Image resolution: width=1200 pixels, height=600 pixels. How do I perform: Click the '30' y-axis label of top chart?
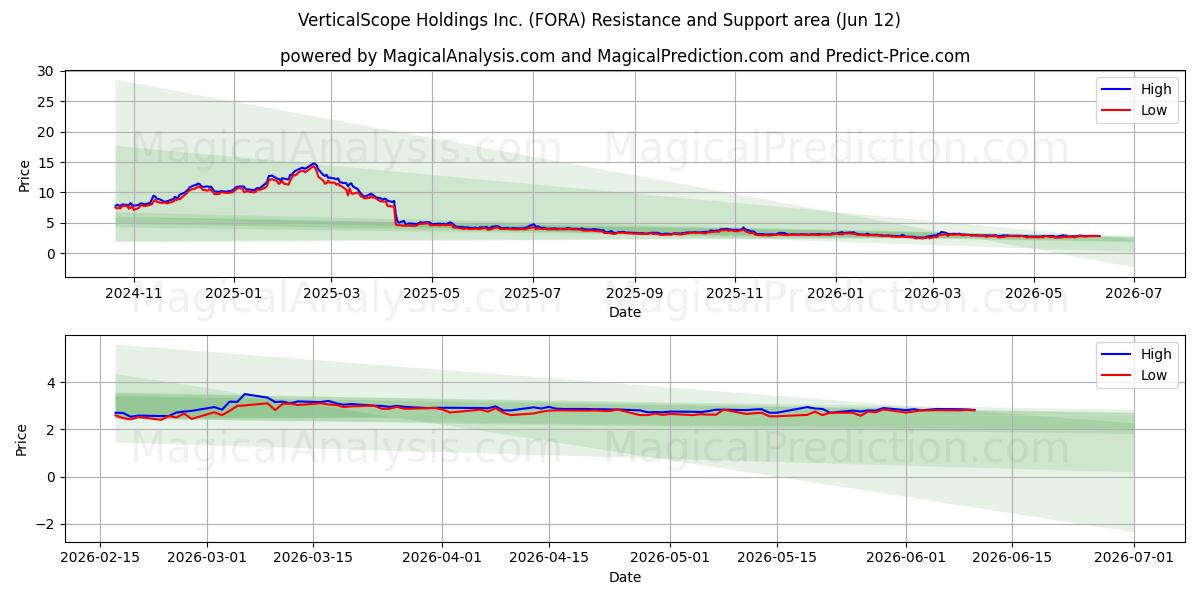pos(45,71)
